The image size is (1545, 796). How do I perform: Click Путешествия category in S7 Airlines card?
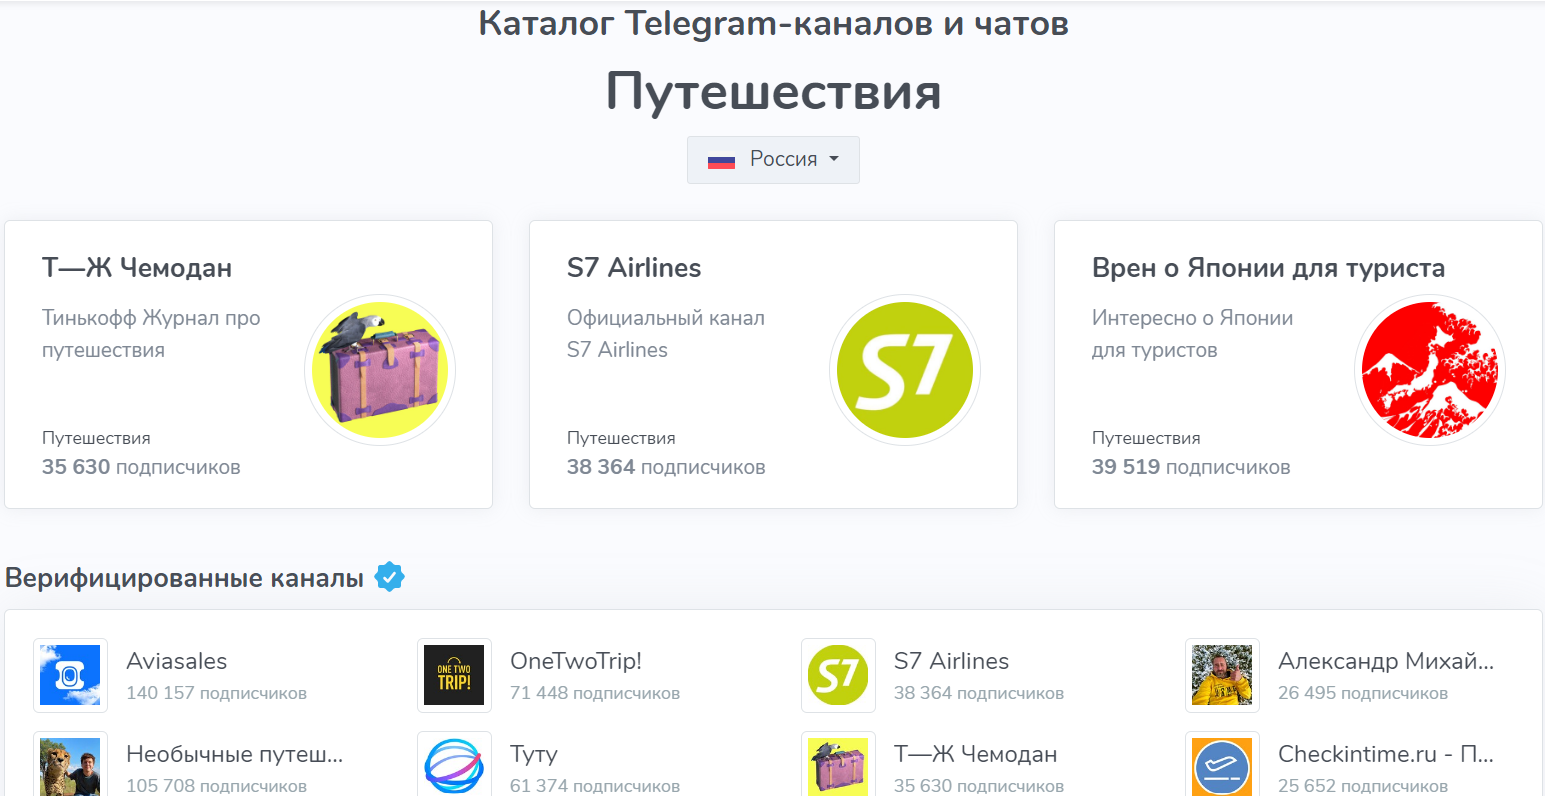click(621, 438)
